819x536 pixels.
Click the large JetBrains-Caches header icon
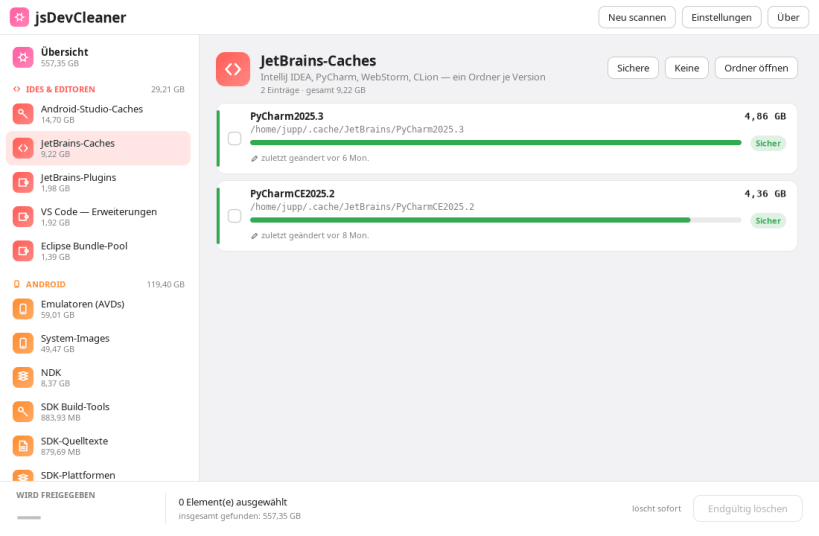233,69
